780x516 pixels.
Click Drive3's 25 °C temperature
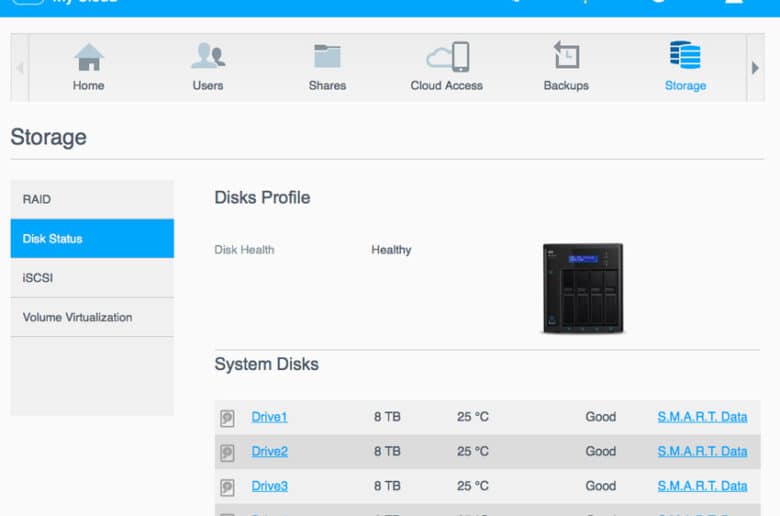click(x=473, y=486)
